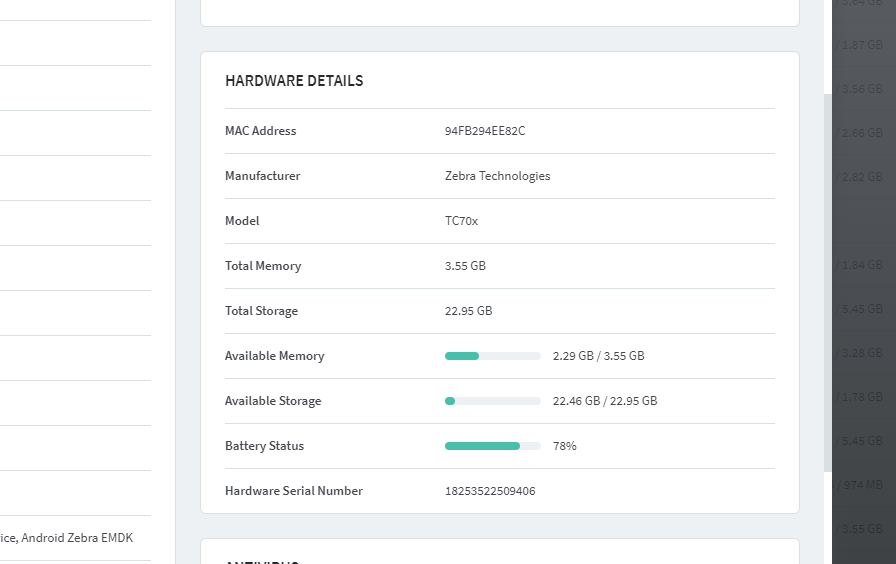Viewport: 896px width, 564px height.
Task: Click the Battery Status progress bar
Action: click(492, 446)
